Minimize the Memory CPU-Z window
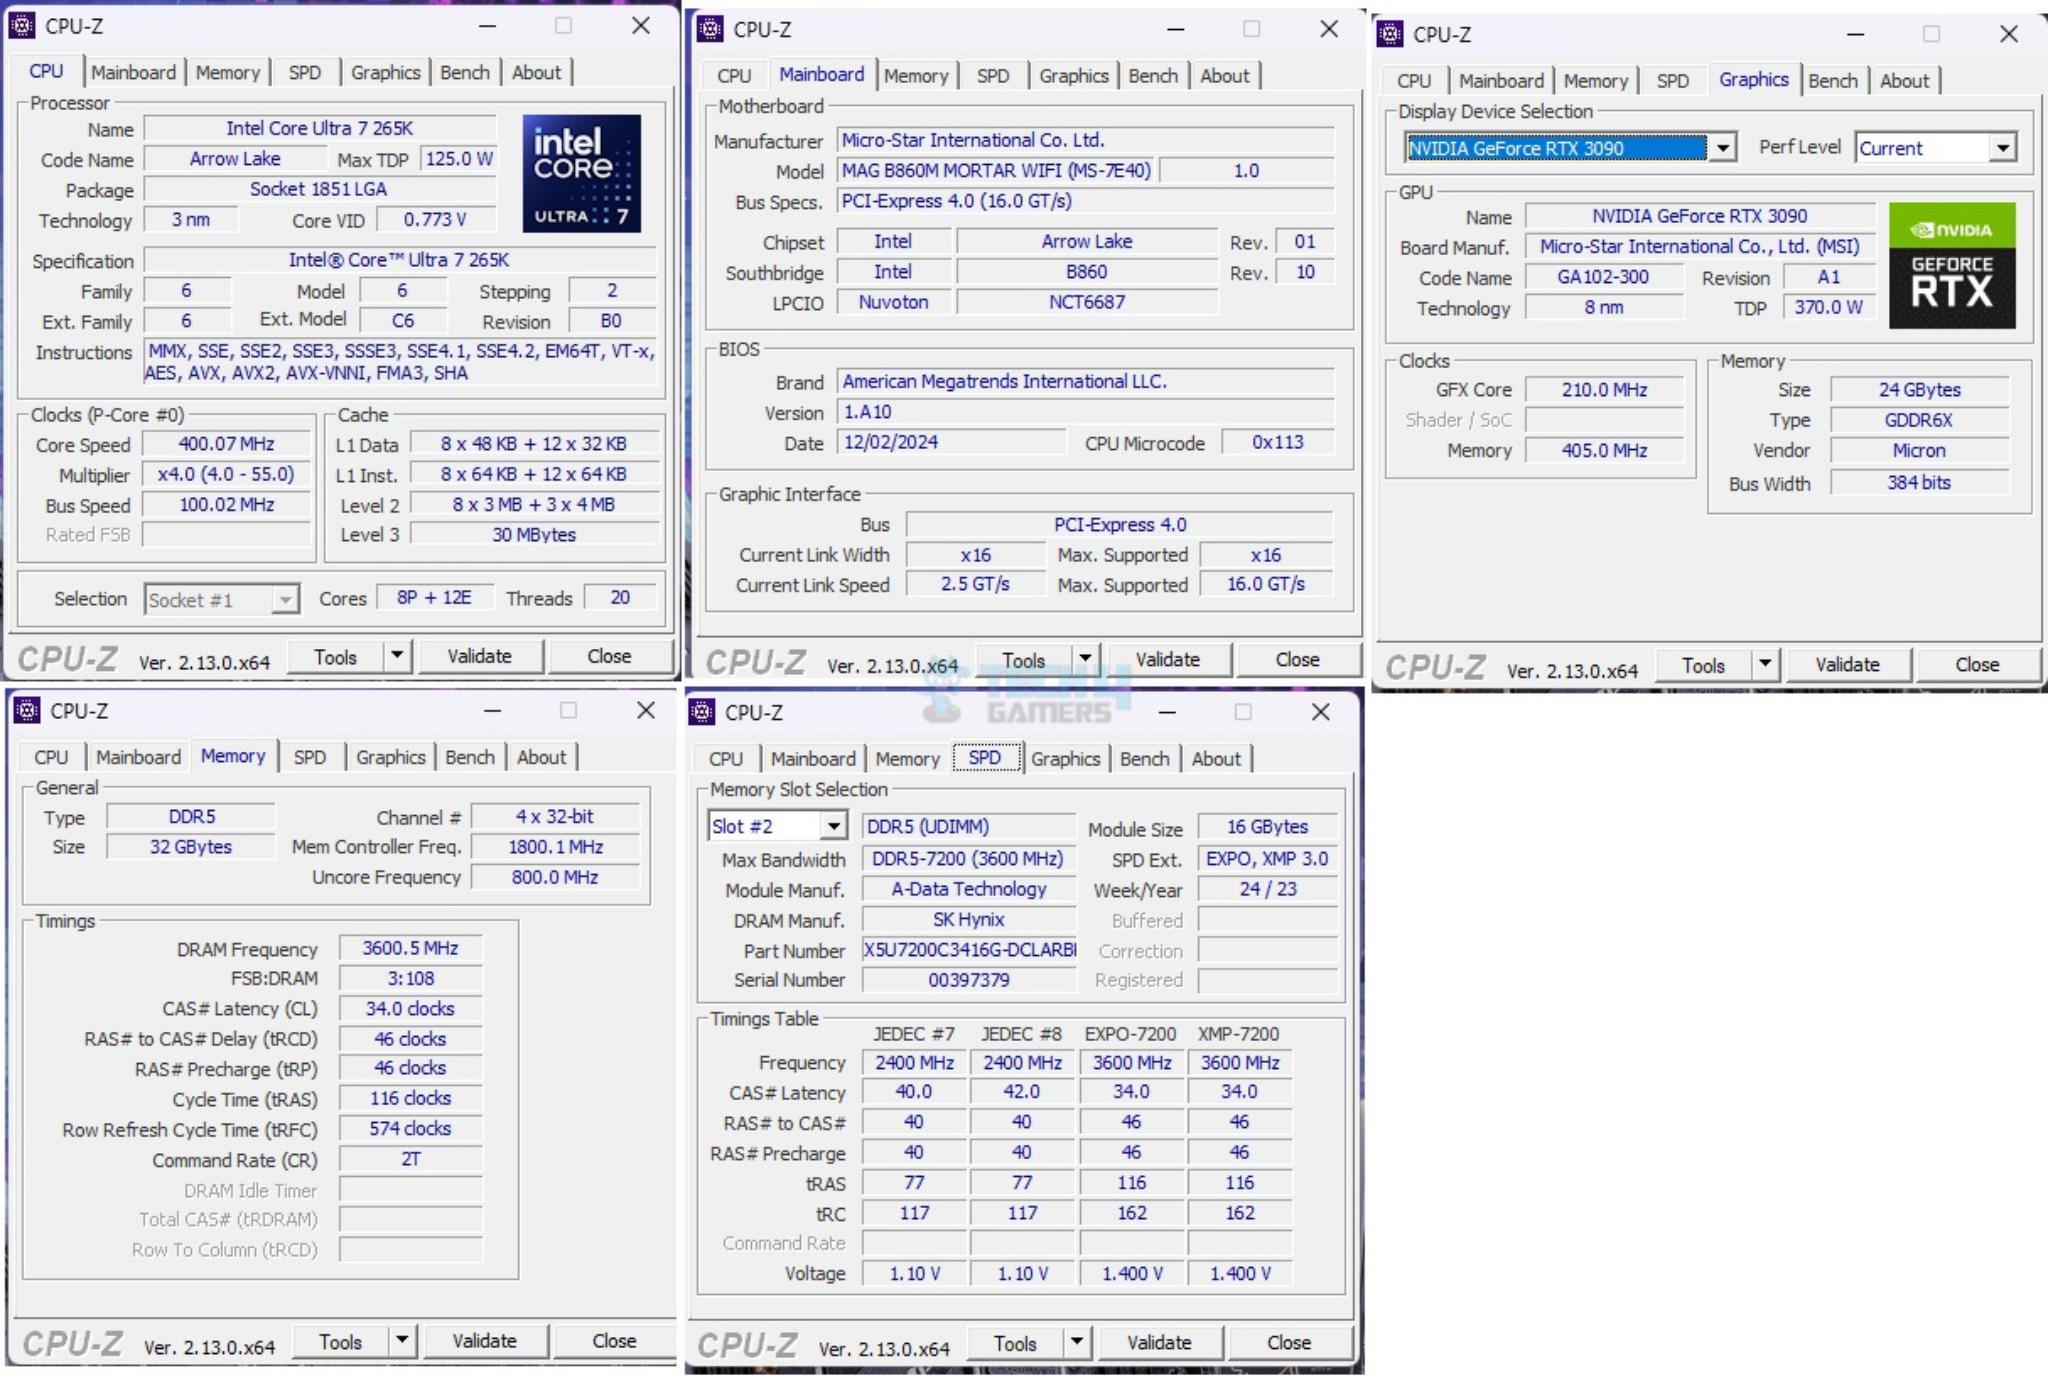2048x1378 pixels. [492, 710]
